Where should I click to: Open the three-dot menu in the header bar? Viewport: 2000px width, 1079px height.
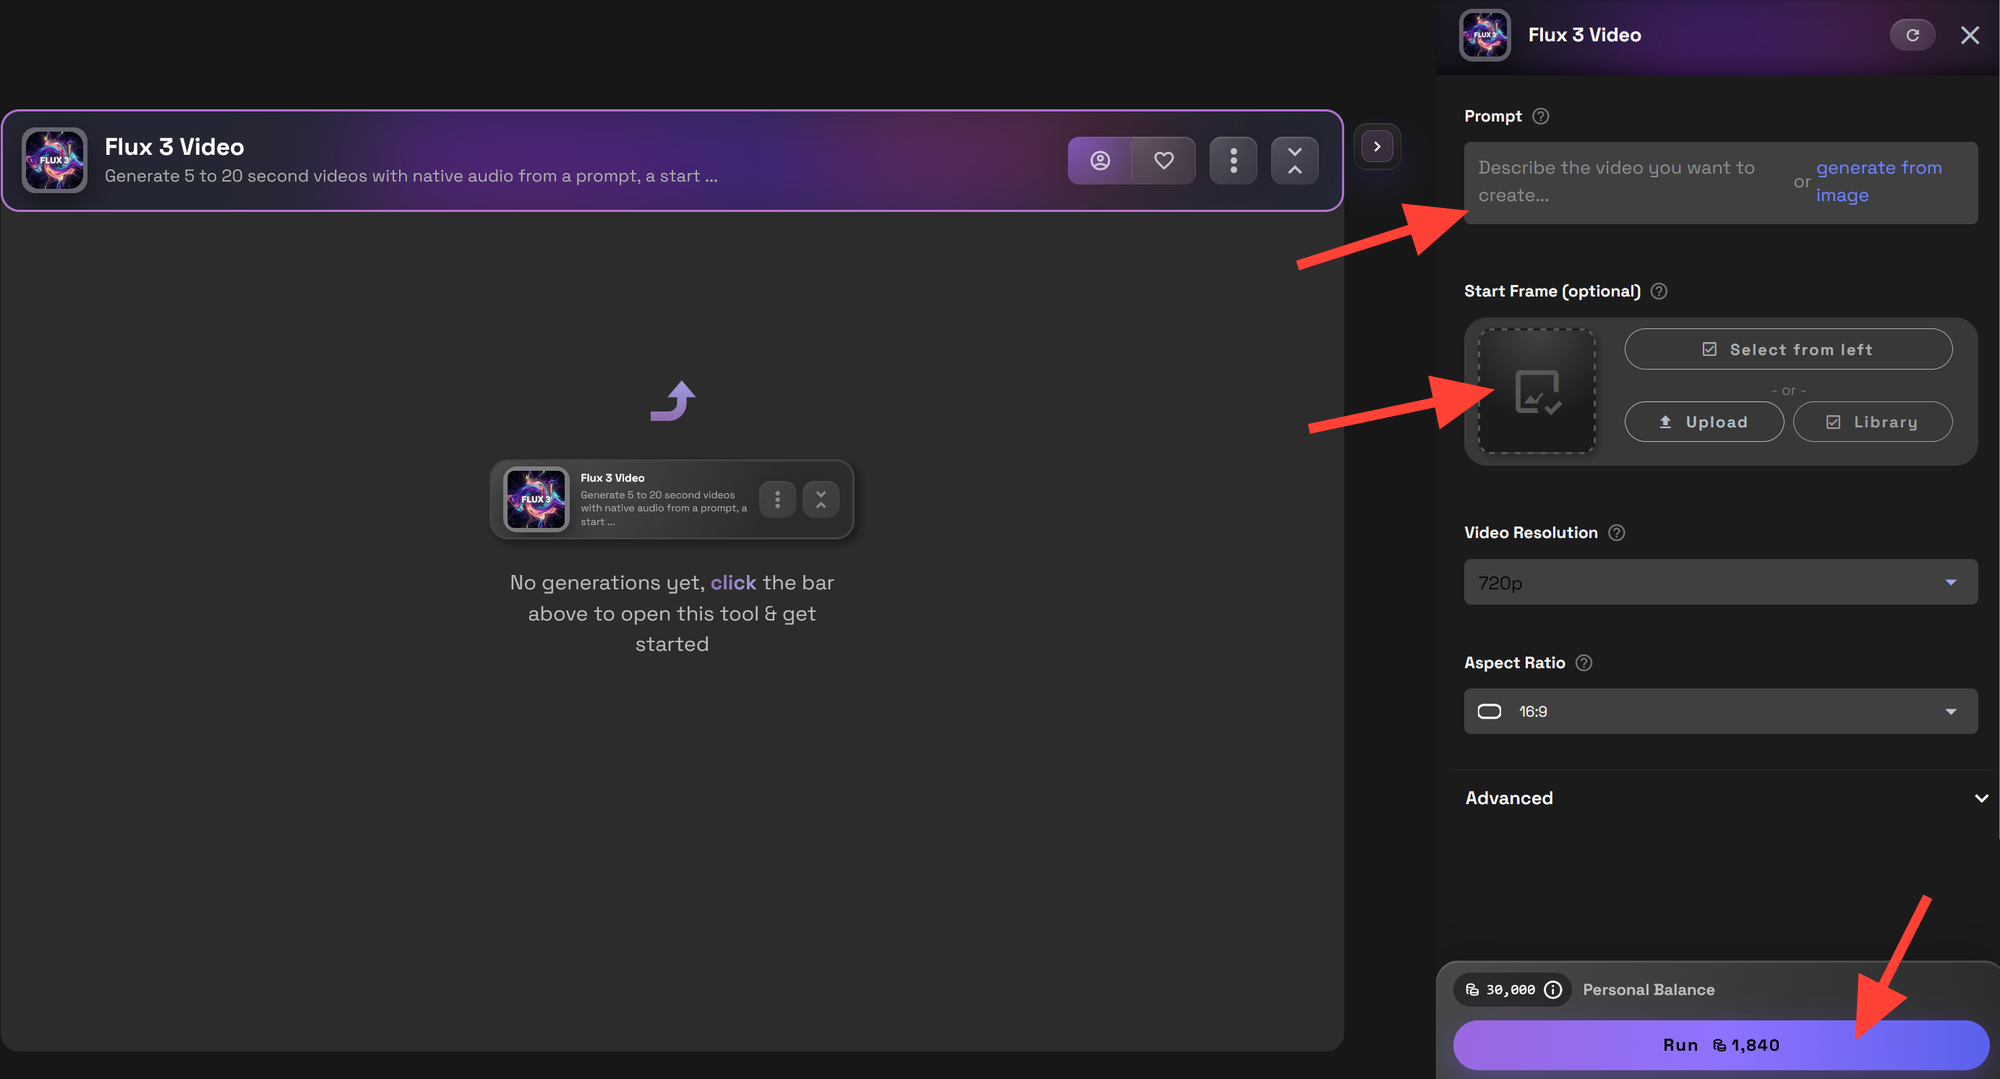coord(1233,160)
